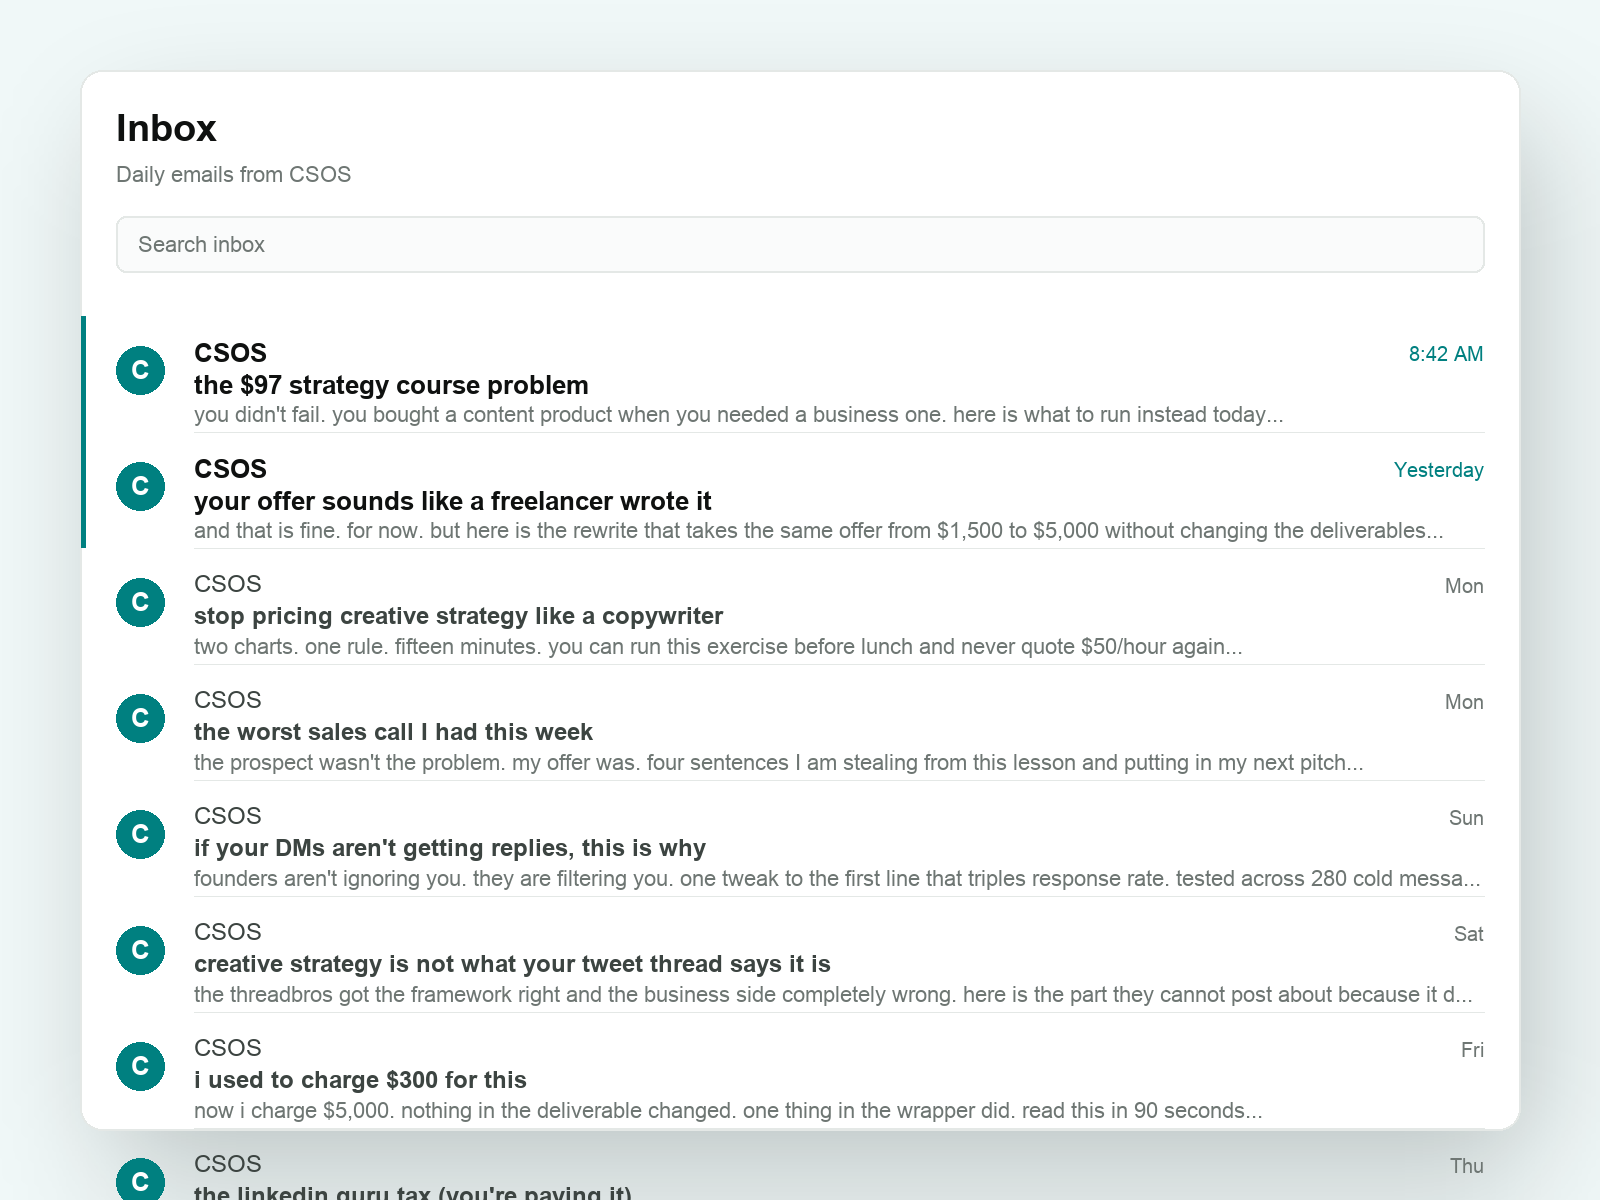Click avatar beside 'tweet thread' email

pos(140,950)
